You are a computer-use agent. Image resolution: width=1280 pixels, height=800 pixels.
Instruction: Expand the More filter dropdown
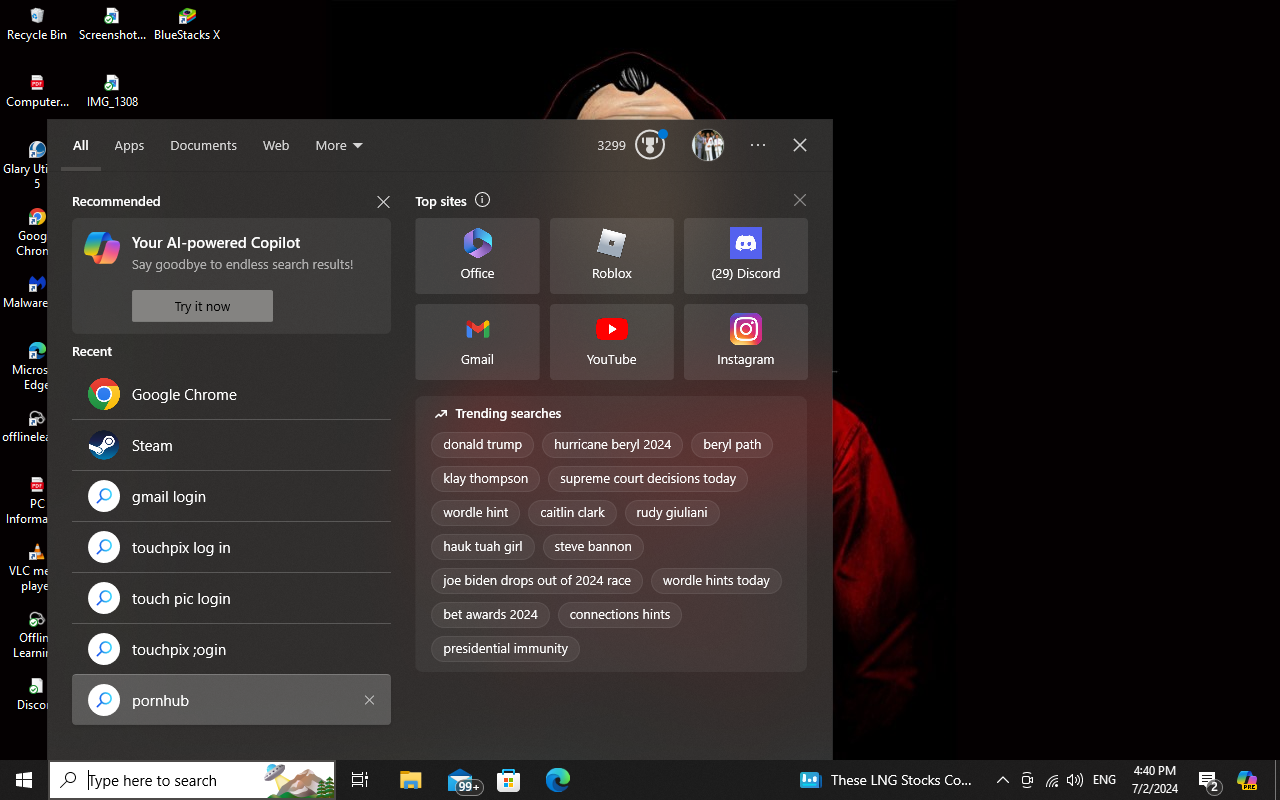click(339, 145)
